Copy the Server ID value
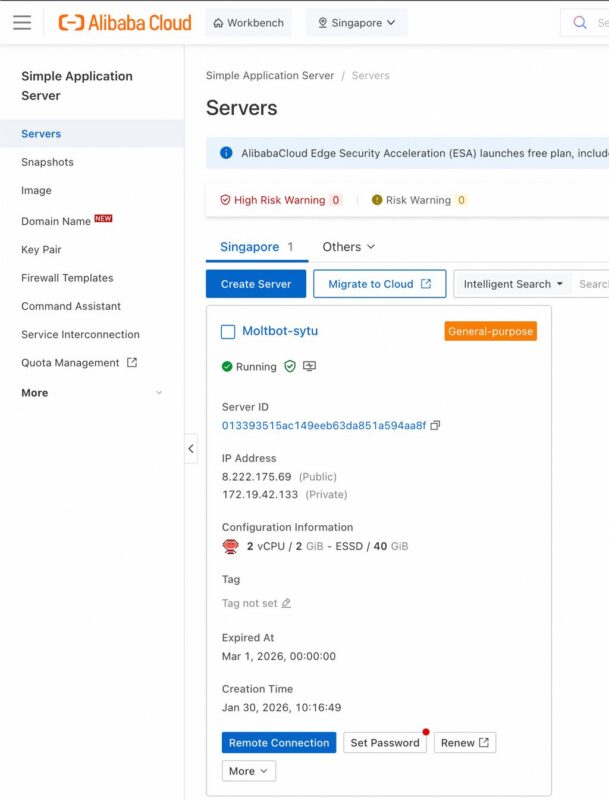609x800 pixels. (435, 425)
